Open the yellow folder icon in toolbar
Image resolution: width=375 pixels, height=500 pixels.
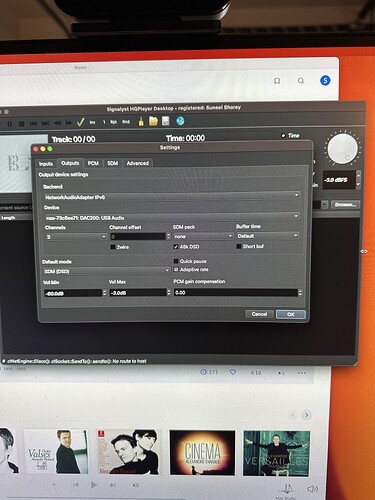click(153, 121)
